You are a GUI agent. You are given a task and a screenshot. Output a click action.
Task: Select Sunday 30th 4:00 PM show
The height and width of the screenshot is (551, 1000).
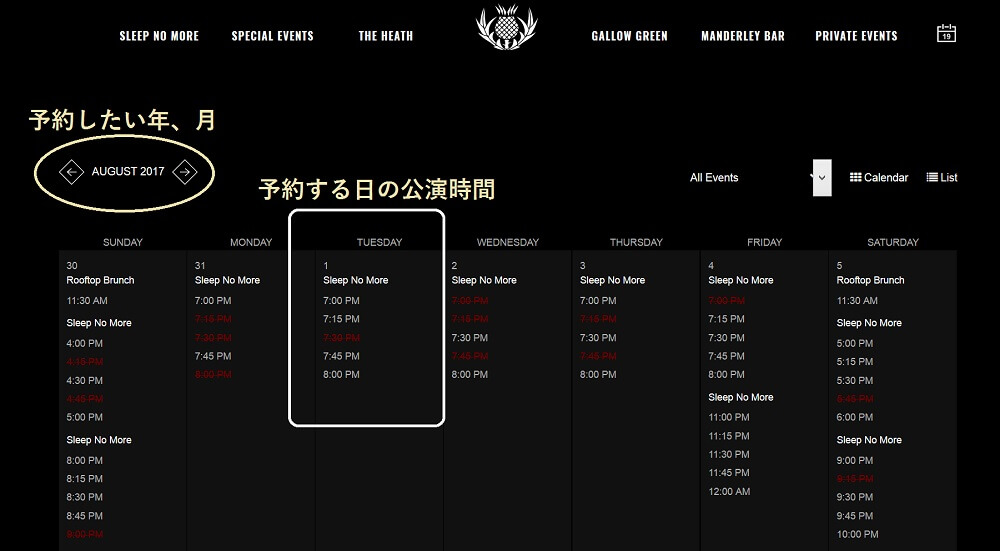pos(84,343)
